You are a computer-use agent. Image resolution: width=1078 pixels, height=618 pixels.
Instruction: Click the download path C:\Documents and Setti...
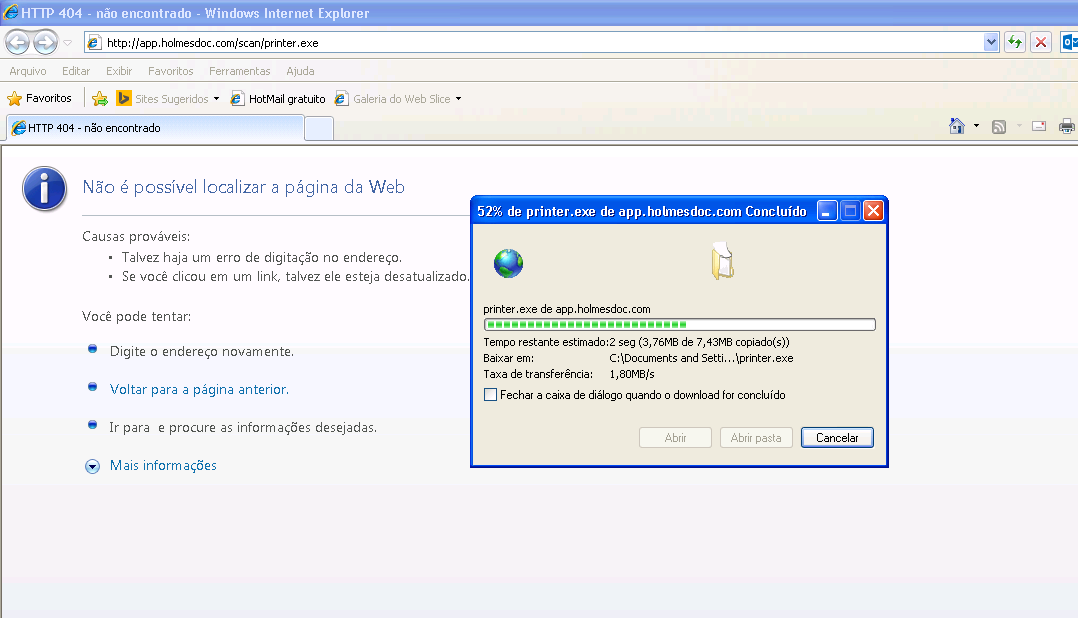pos(701,358)
